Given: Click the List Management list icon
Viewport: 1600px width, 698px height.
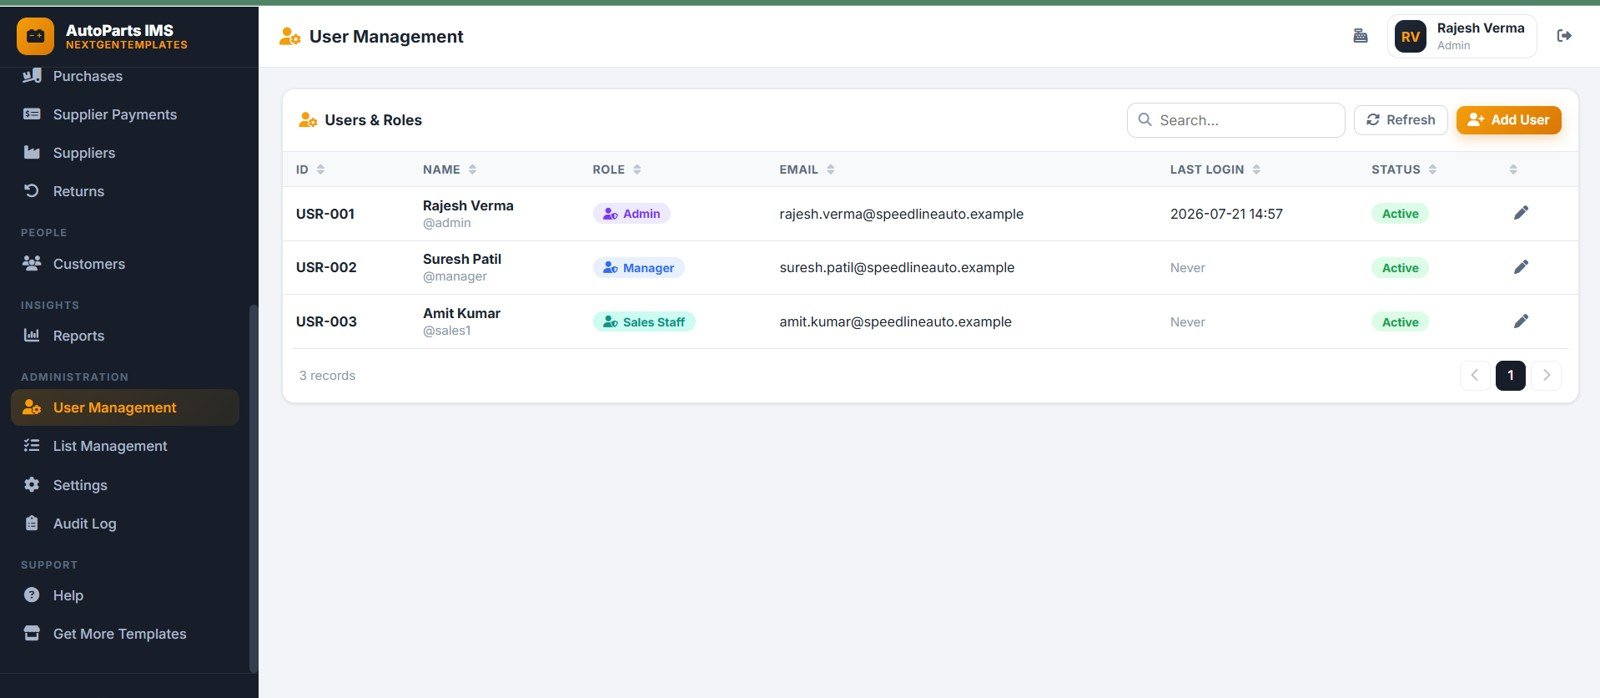Looking at the screenshot, I should [x=32, y=446].
